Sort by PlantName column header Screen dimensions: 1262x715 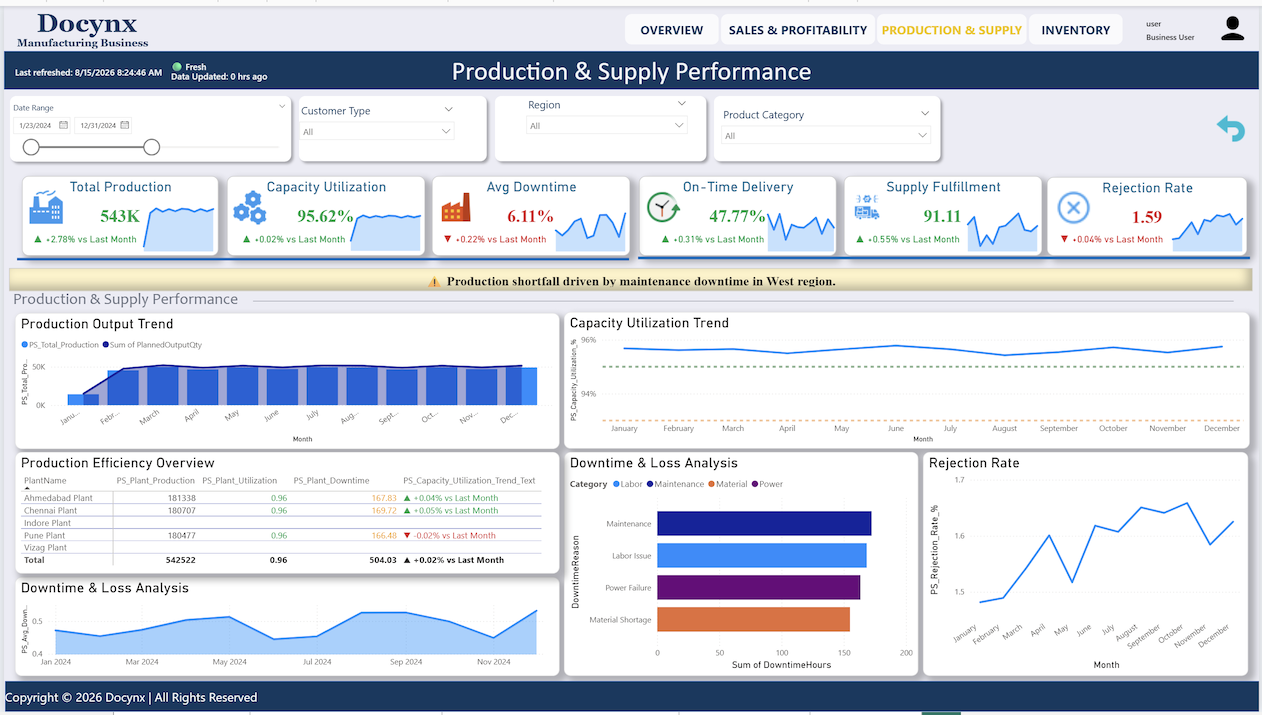45,481
